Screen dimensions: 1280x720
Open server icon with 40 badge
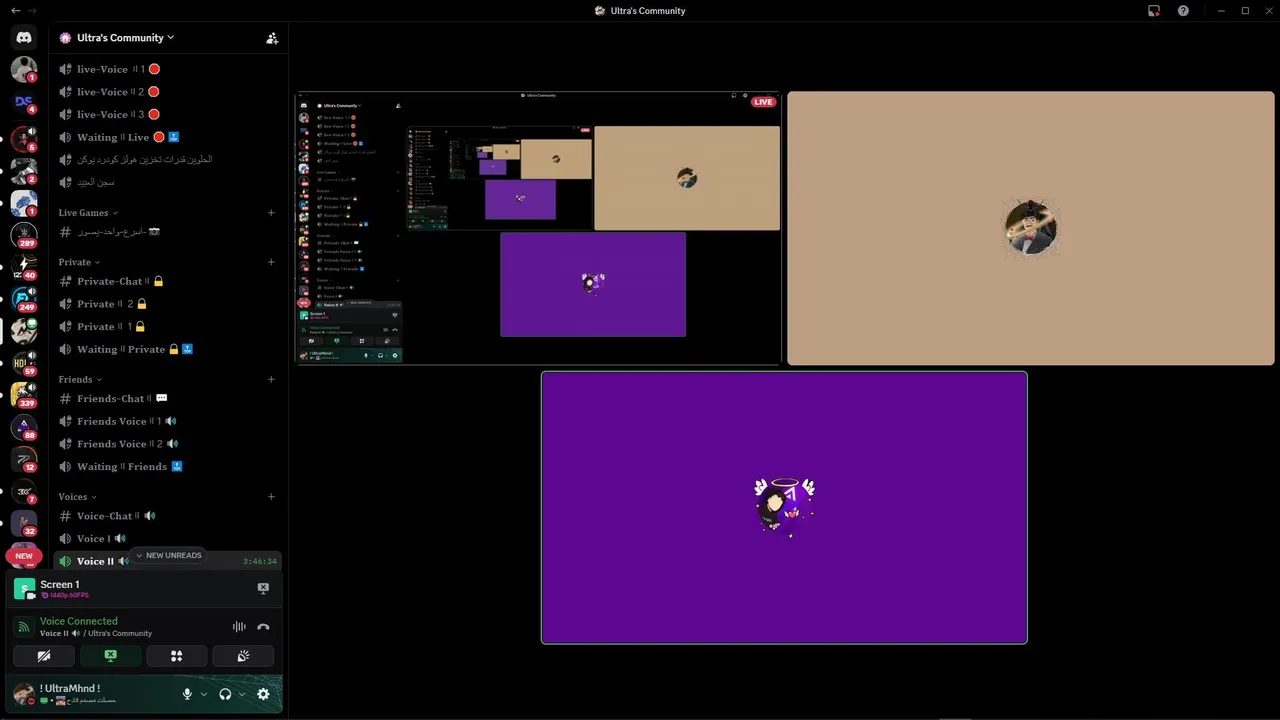click(x=24, y=267)
